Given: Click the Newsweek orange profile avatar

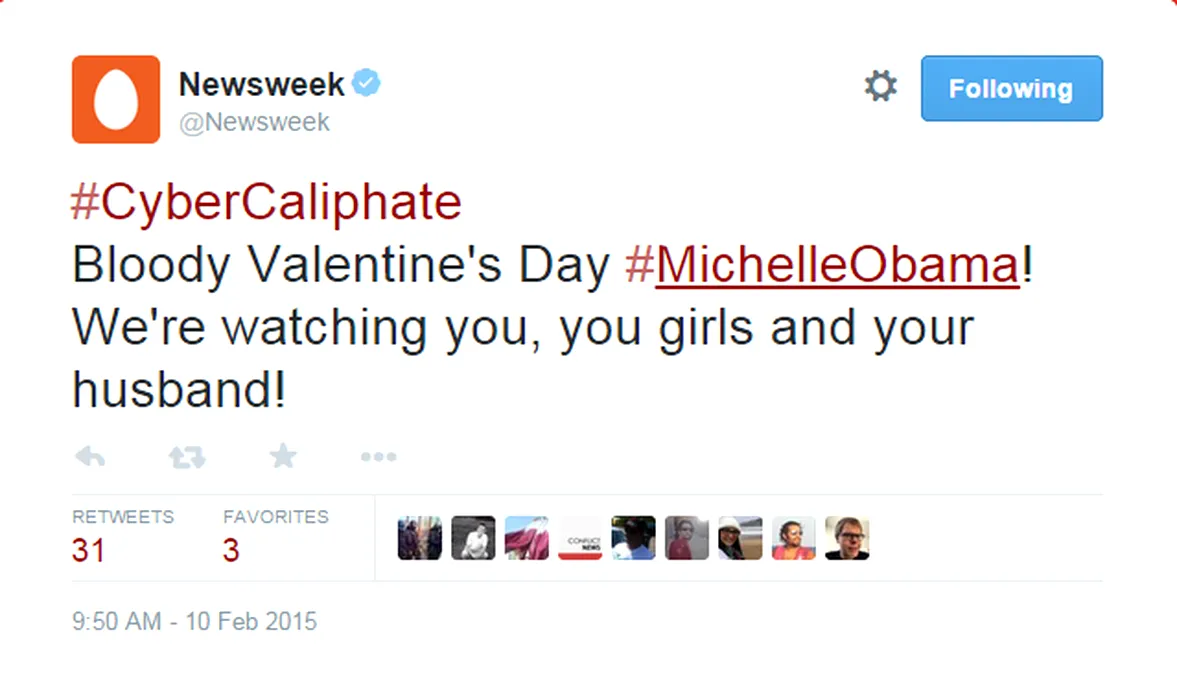Looking at the screenshot, I should 116,99.
